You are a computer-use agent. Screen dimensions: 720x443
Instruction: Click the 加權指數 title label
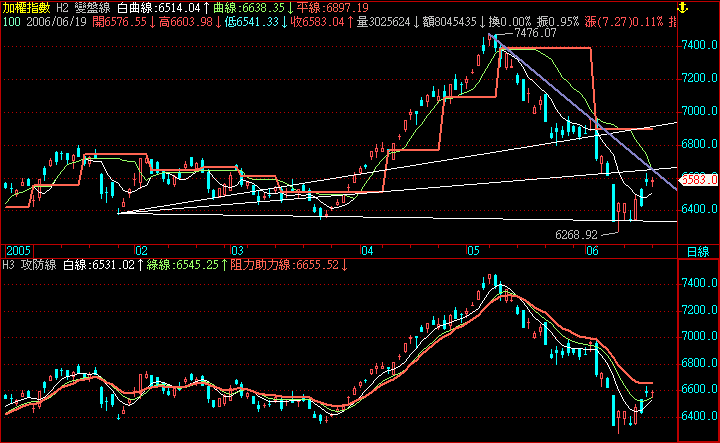point(26,8)
